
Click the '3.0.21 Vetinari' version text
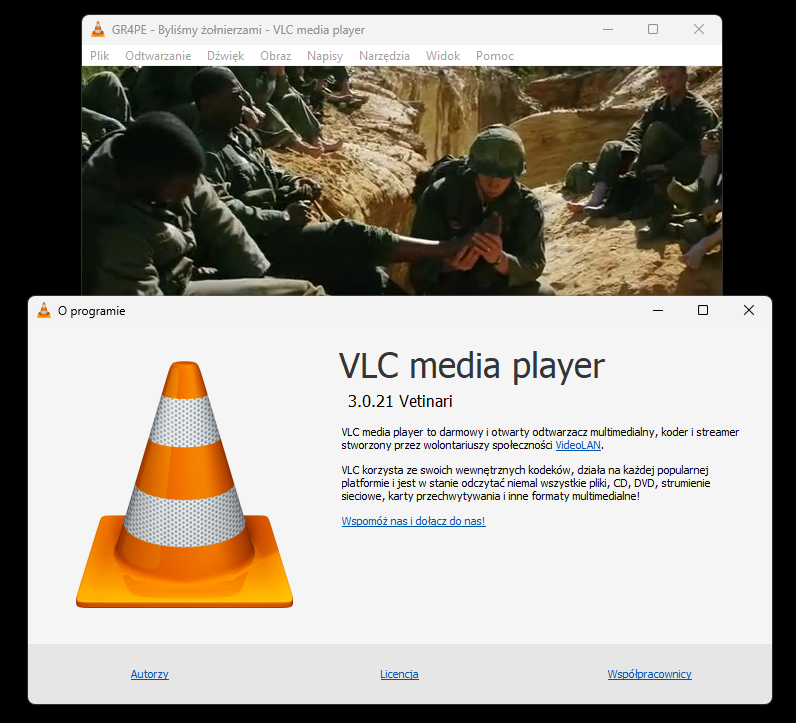pyautogui.click(x=400, y=402)
